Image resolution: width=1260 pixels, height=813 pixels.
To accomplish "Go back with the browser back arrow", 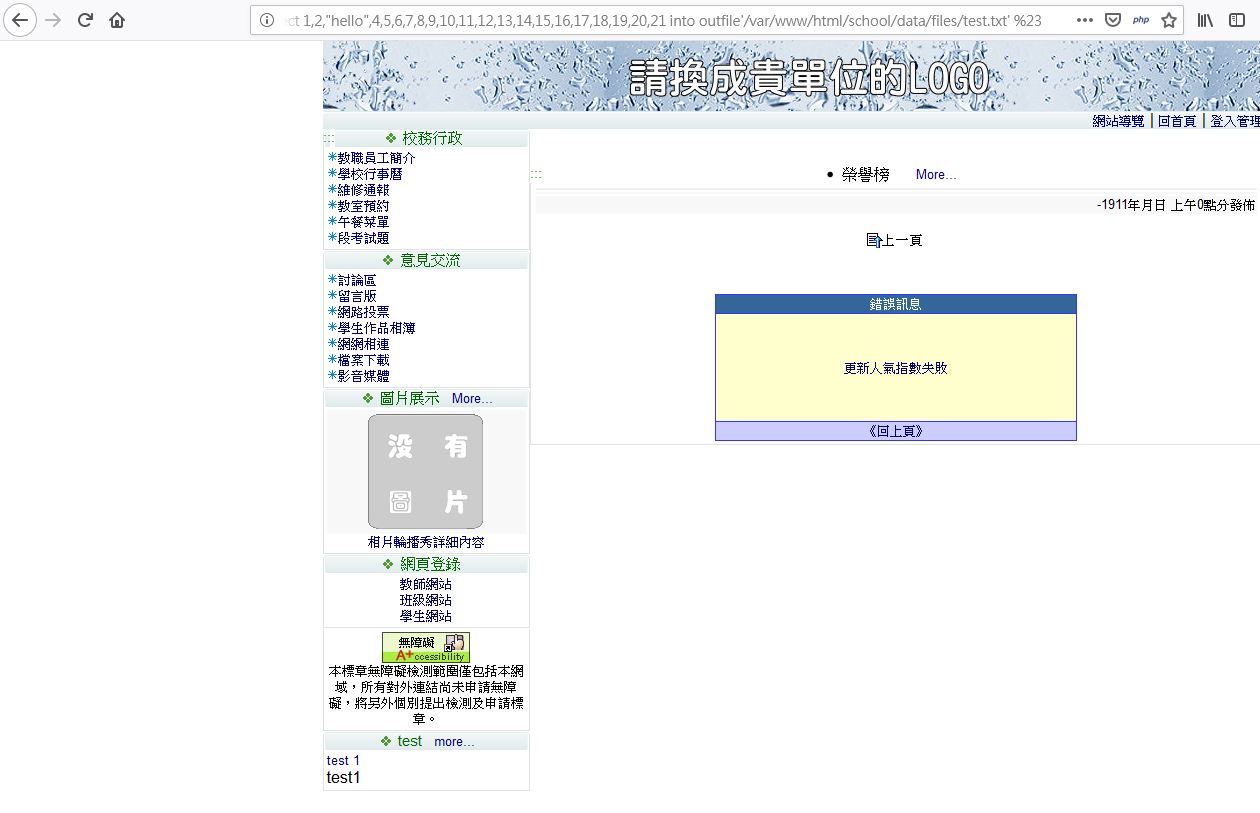I will 20,20.
